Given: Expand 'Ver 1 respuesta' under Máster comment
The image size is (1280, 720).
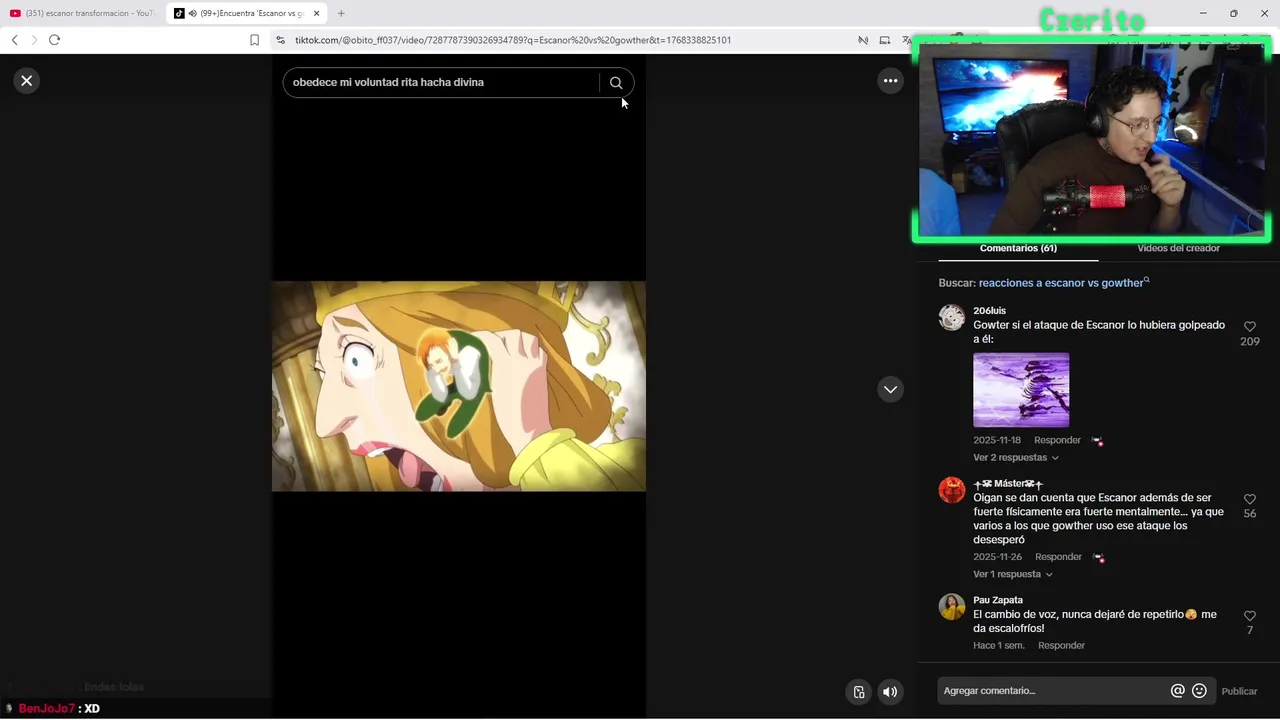Looking at the screenshot, I should tap(1012, 575).
